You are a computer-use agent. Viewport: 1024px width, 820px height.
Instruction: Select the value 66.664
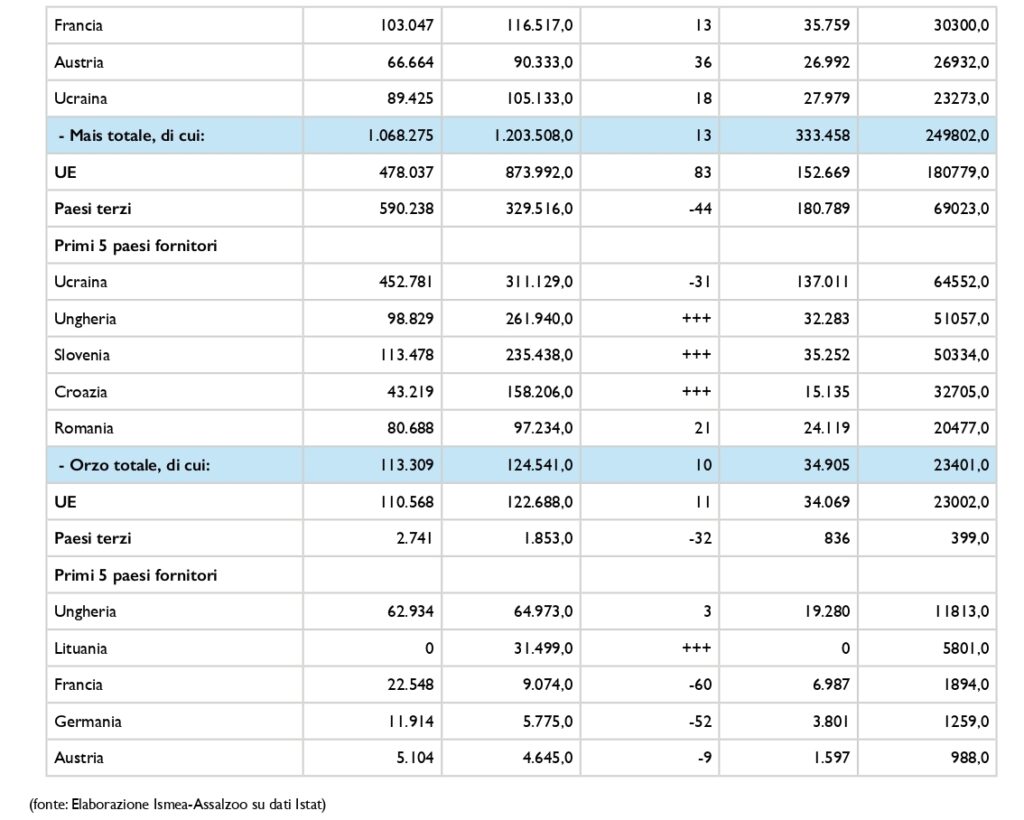(410, 63)
